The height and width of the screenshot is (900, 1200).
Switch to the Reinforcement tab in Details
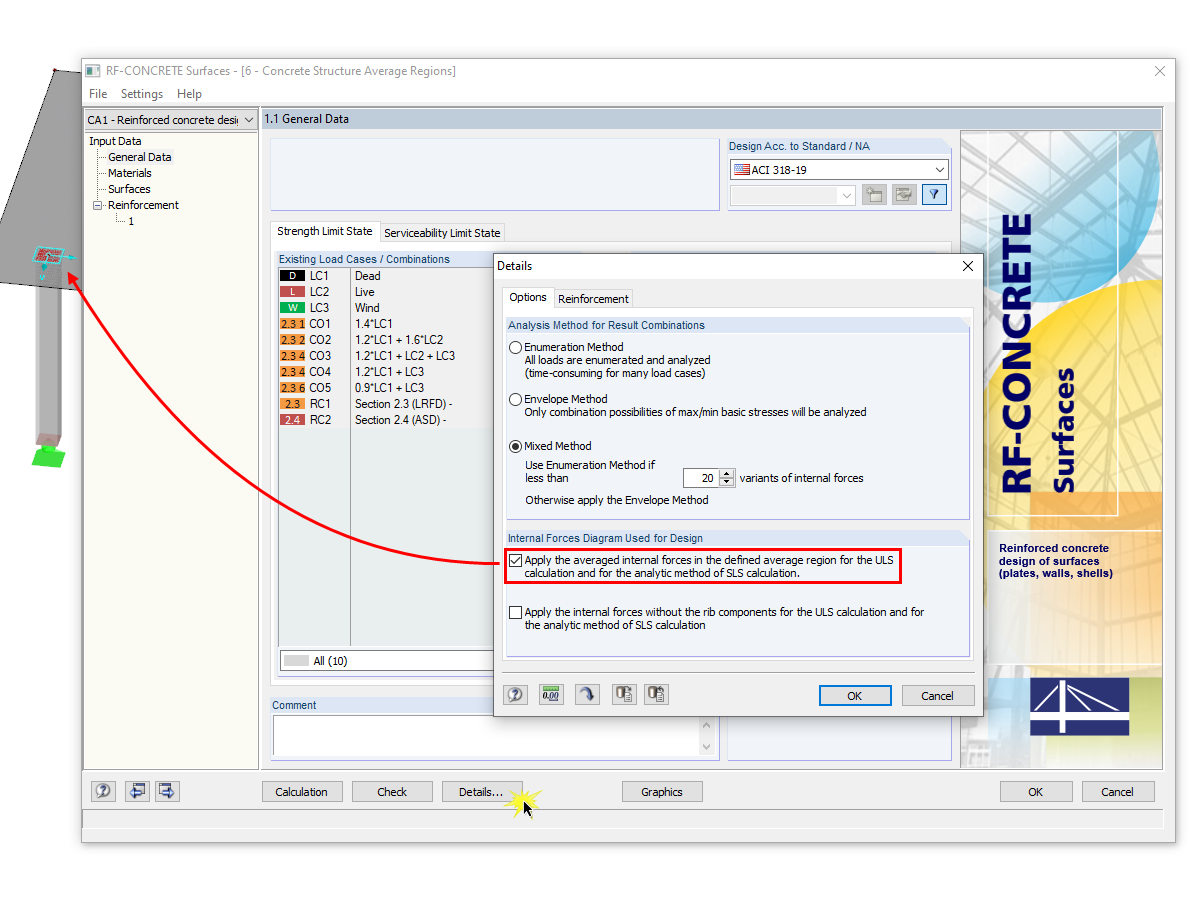pos(593,298)
